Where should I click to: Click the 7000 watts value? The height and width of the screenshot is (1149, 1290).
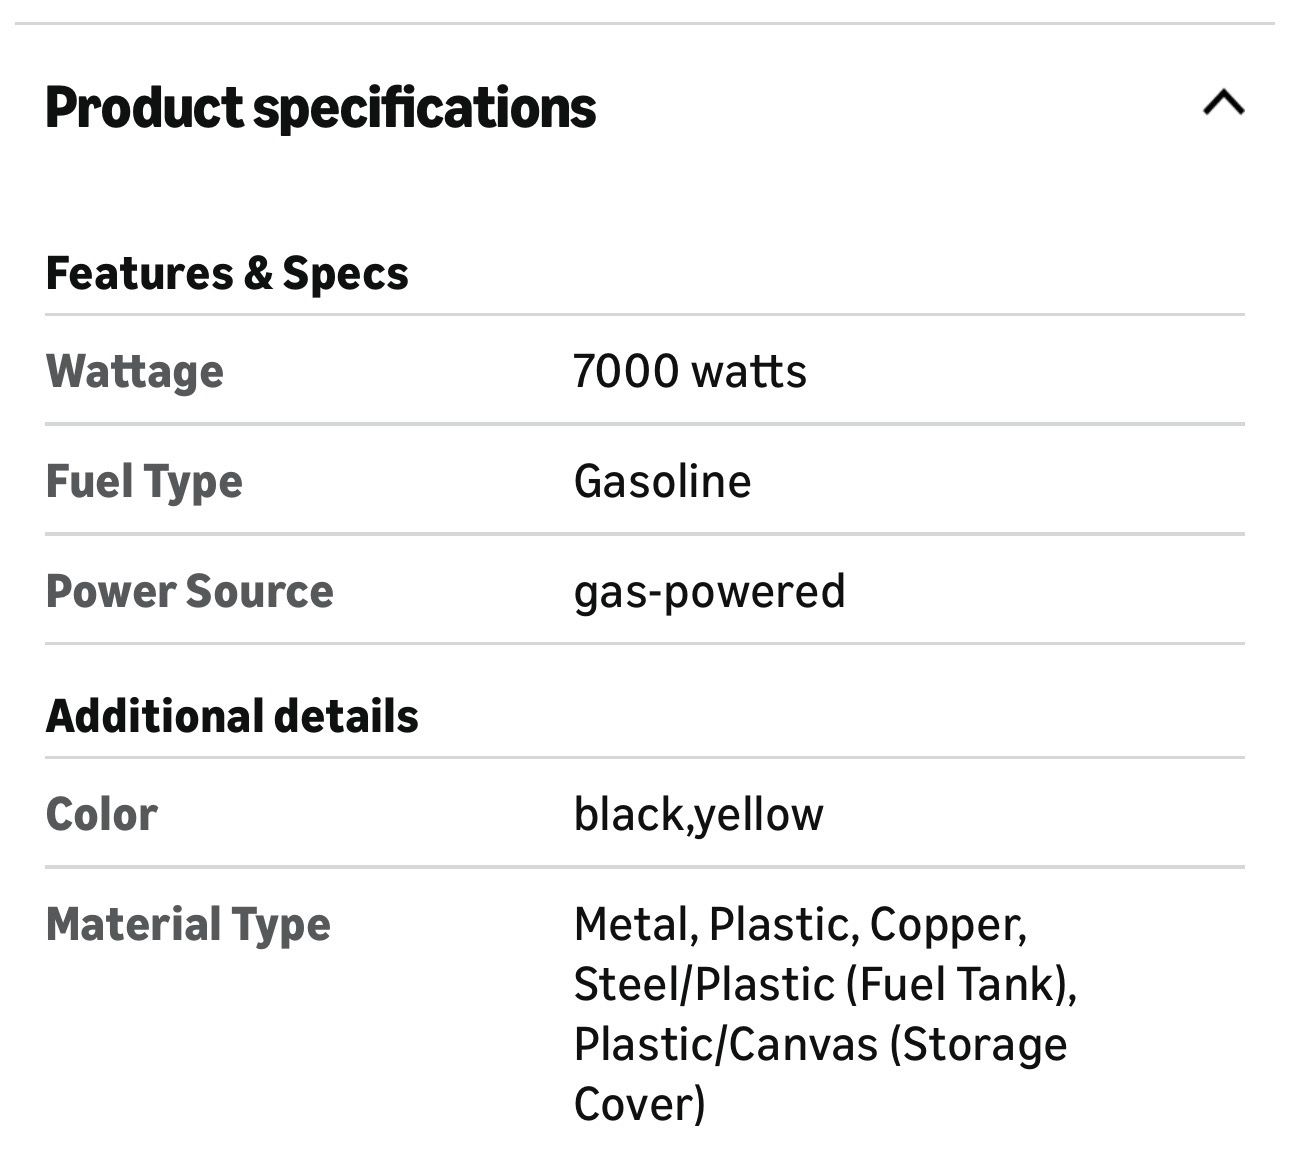click(x=690, y=371)
